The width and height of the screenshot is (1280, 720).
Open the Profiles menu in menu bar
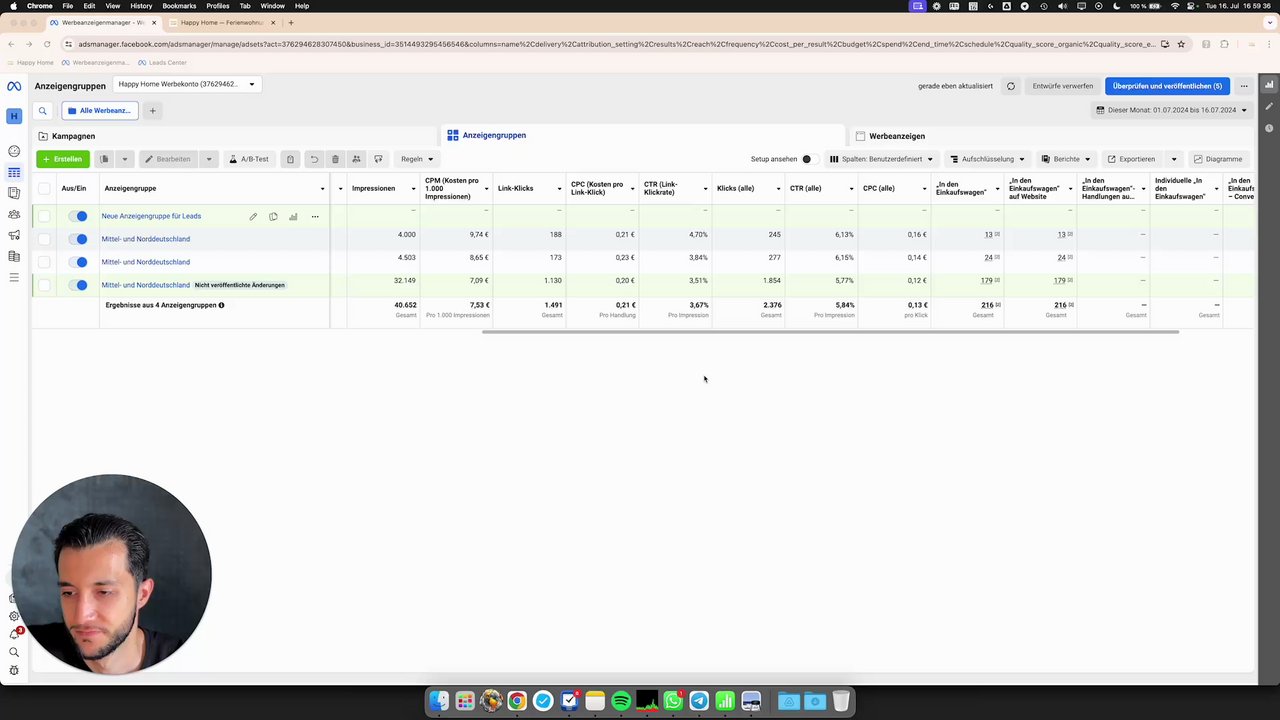[x=218, y=6]
